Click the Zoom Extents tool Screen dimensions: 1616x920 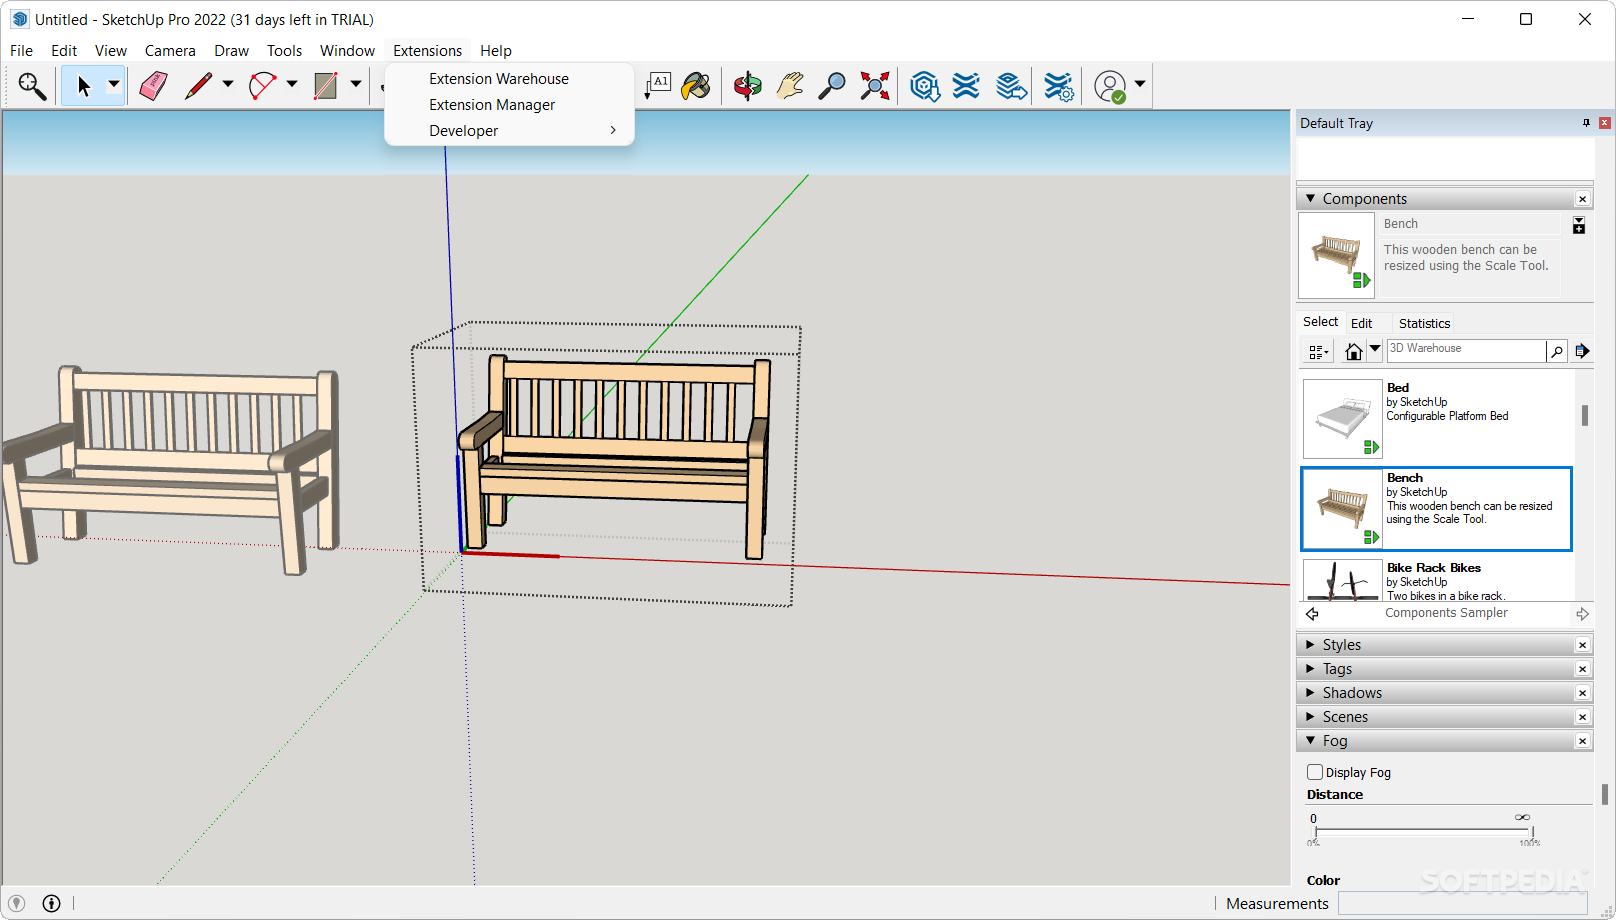click(874, 87)
